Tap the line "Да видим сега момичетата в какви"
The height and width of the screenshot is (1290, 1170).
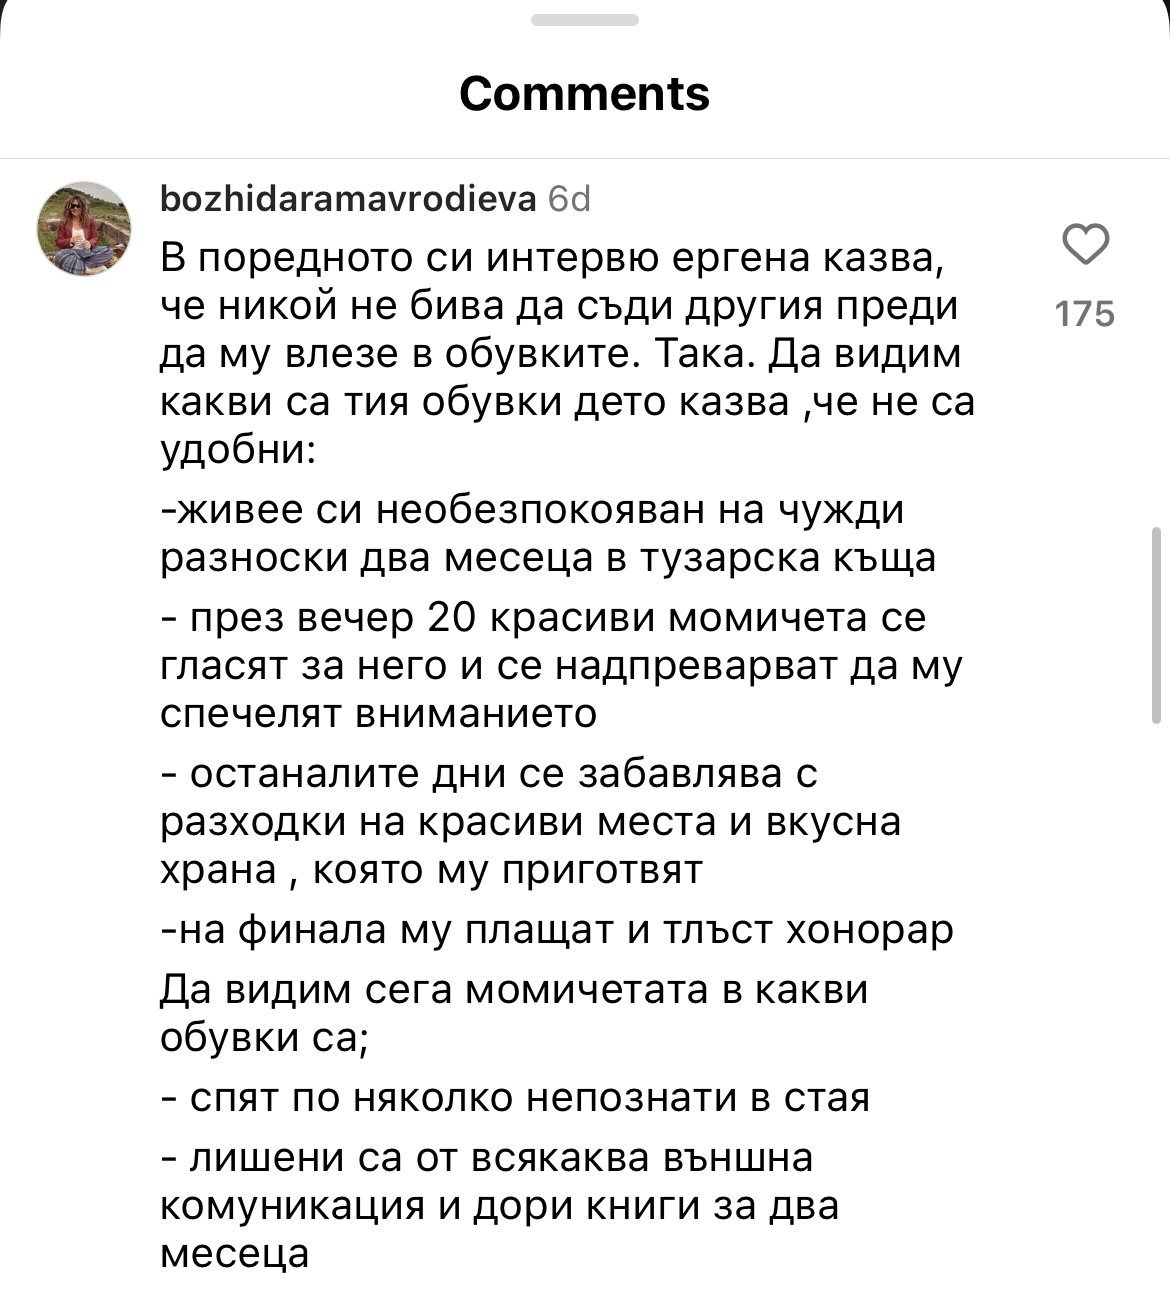coord(514,990)
